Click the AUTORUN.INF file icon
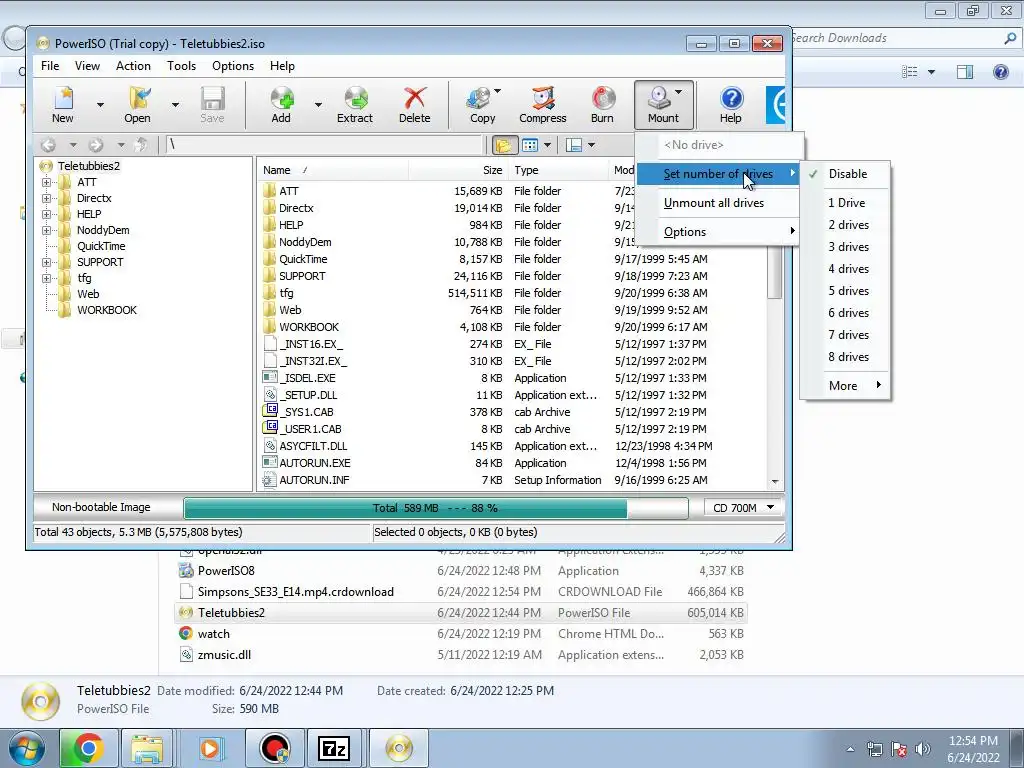The width and height of the screenshot is (1024, 768). tap(269, 480)
